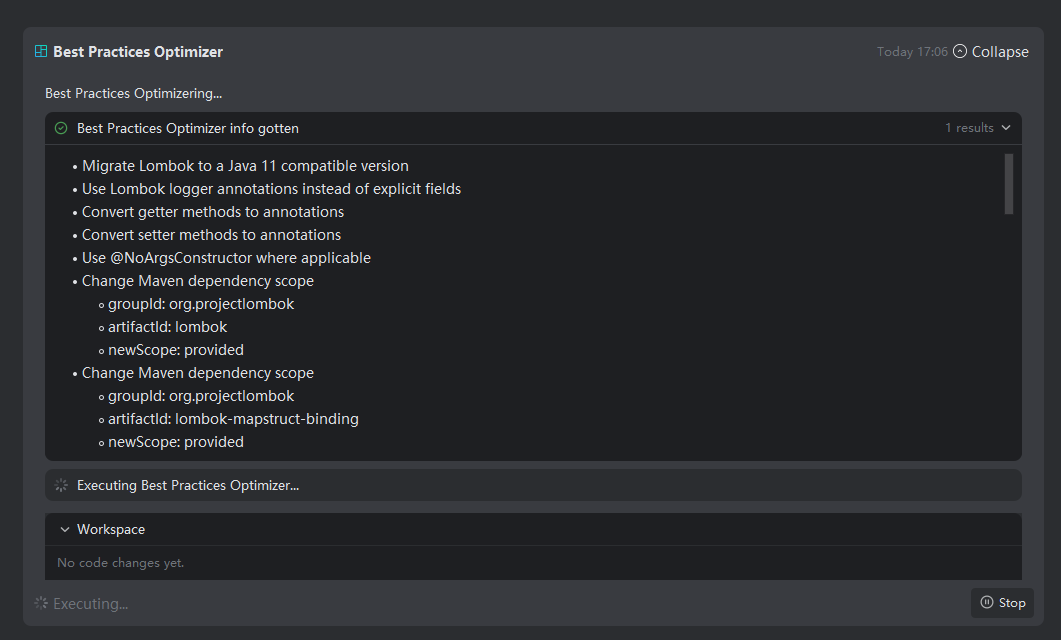1061x640 pixels.
Task: Click 'Use @NoArgsConstructor where applicable' item
Action: [x=226, y=258]
